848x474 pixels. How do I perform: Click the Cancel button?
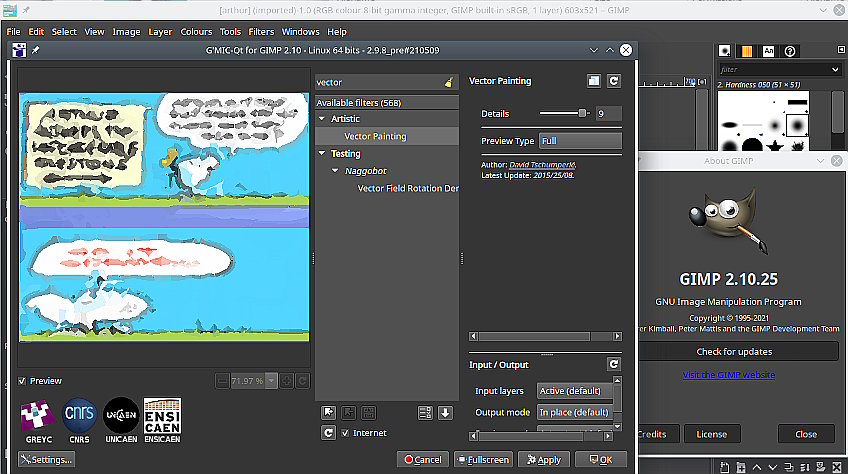click(423, 459)
